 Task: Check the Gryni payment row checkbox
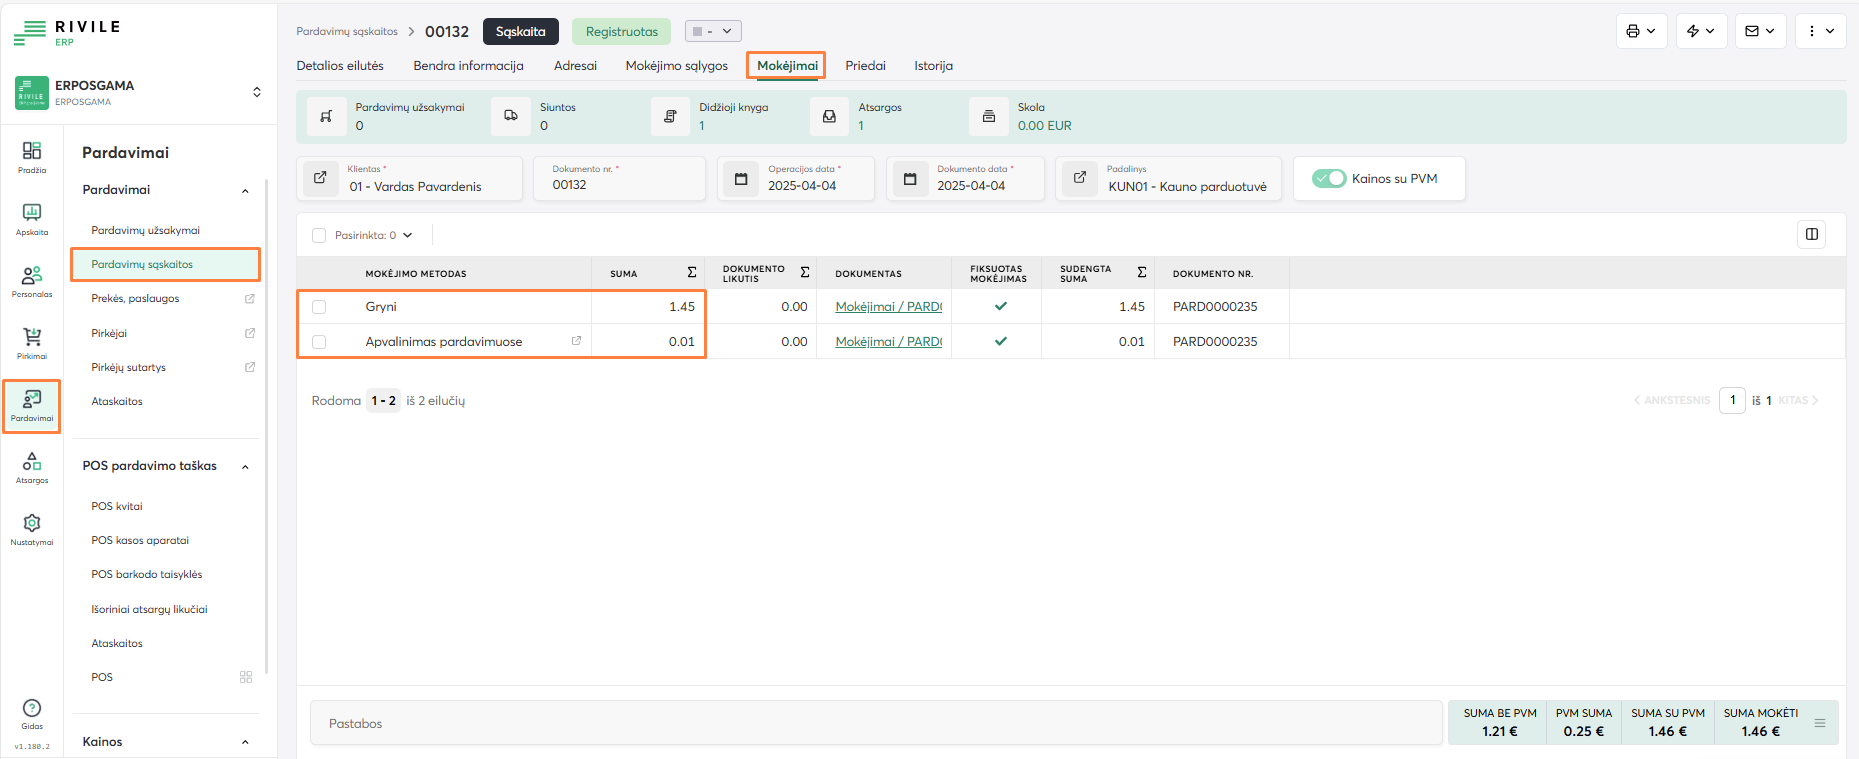[x=319, y=307]
